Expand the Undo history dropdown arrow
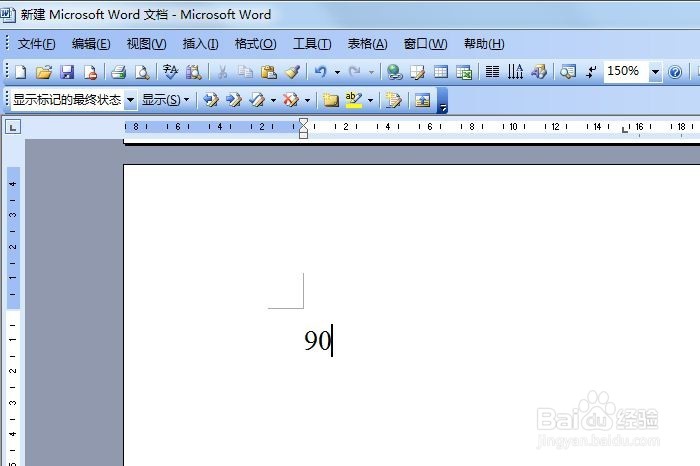700x466 pixels. point(338,72)
